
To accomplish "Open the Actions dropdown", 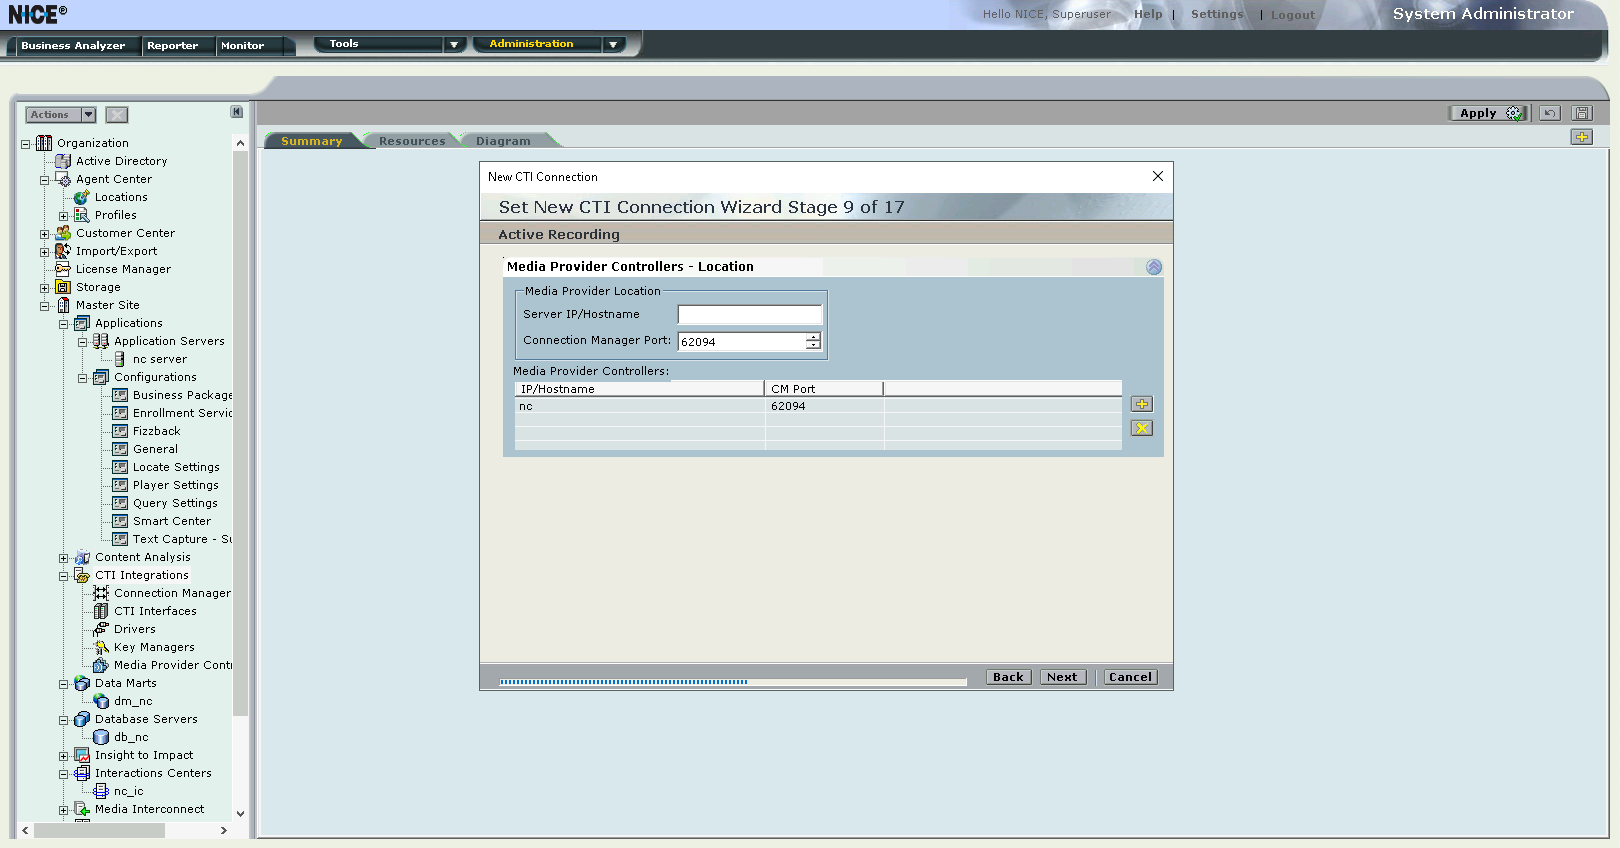I will tap(88, 115).
